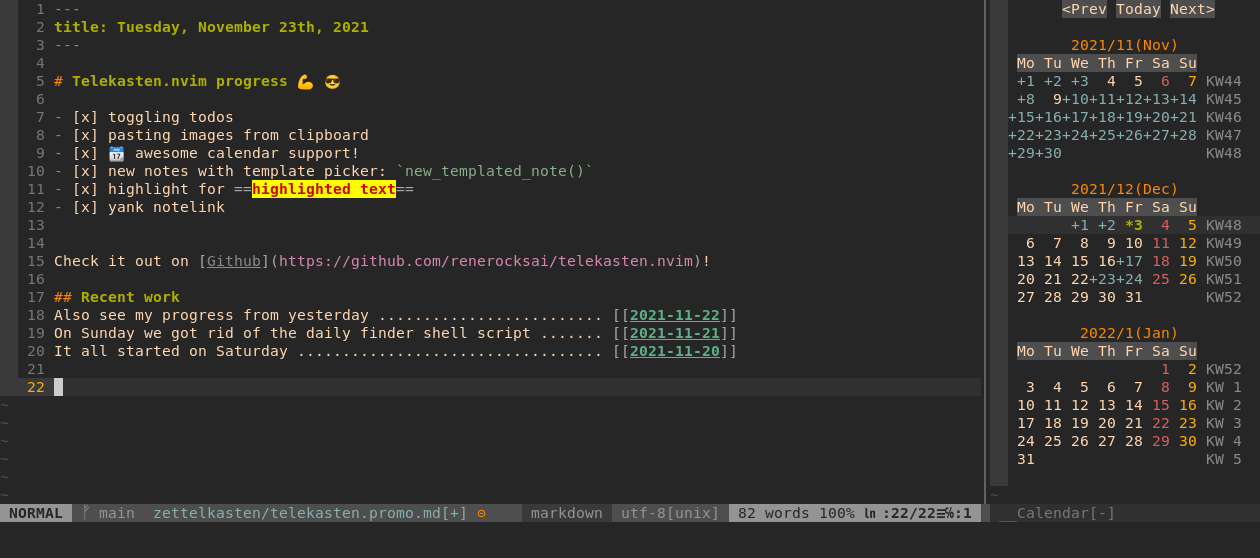Screen dimensions: 1260x558
Task: Click the flexed bicep emoji in heading
Action: coord(305,81)
